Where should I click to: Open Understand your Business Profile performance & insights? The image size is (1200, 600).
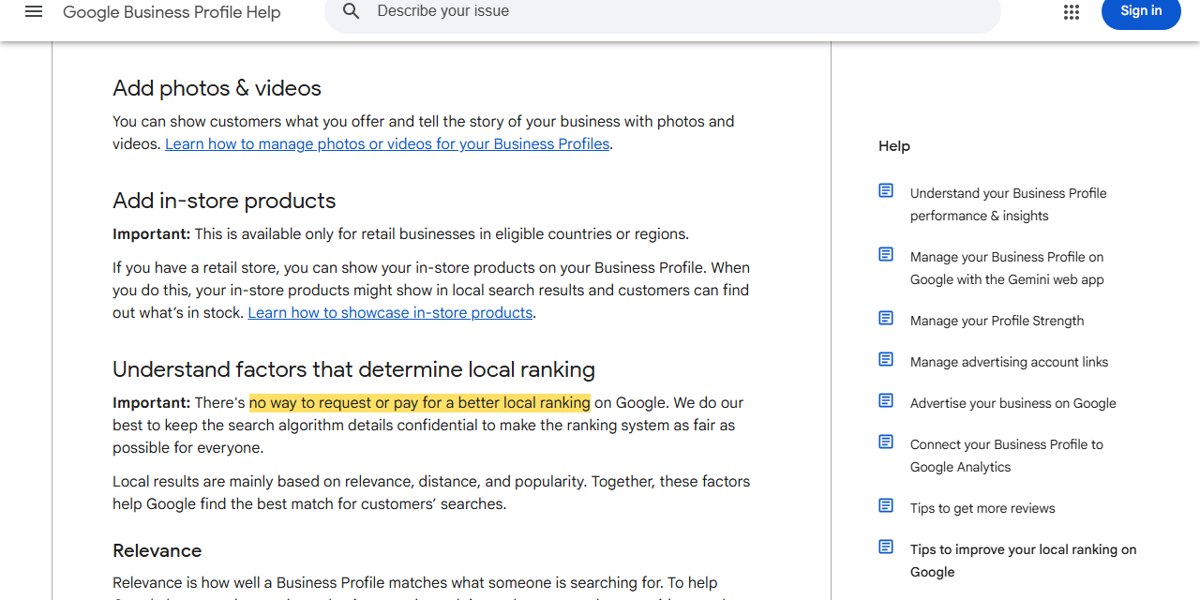click(x=1008, y=204)
